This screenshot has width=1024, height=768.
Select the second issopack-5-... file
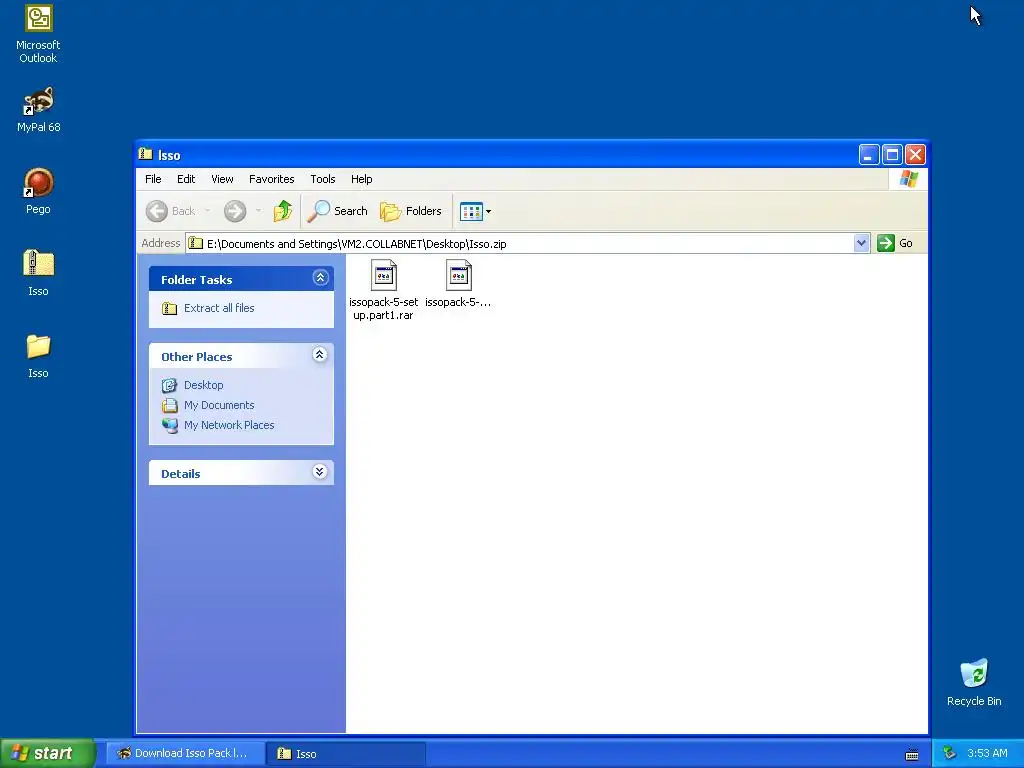click(x=458, y=283)
